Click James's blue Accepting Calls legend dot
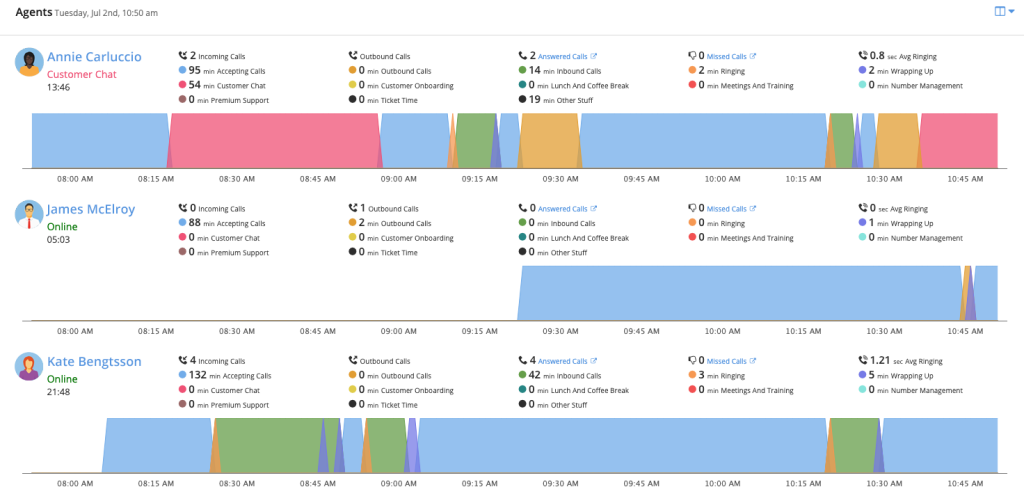1024x496 pixels. click(x=183, y=223)
